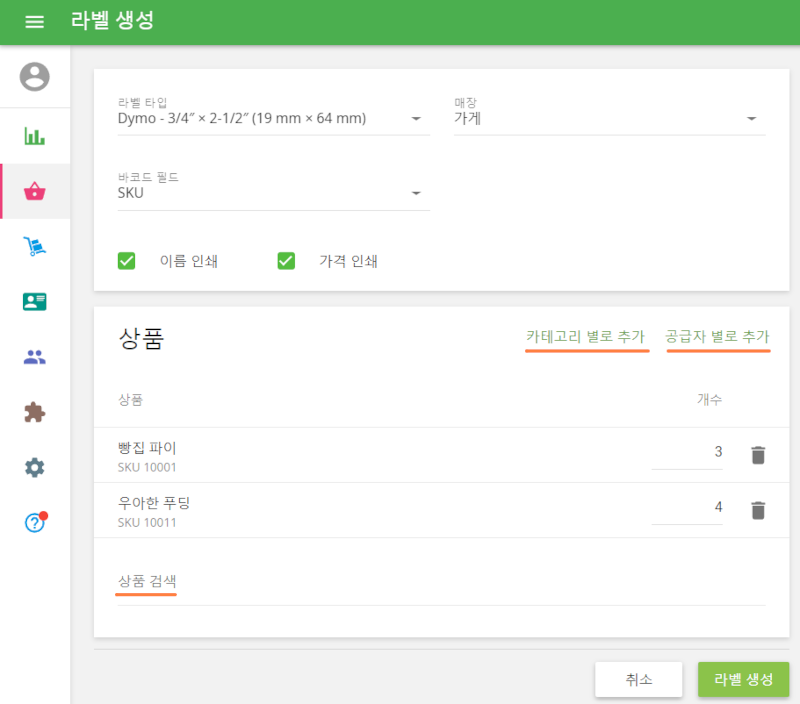Open settings using the gear icon

pos(34,467)
